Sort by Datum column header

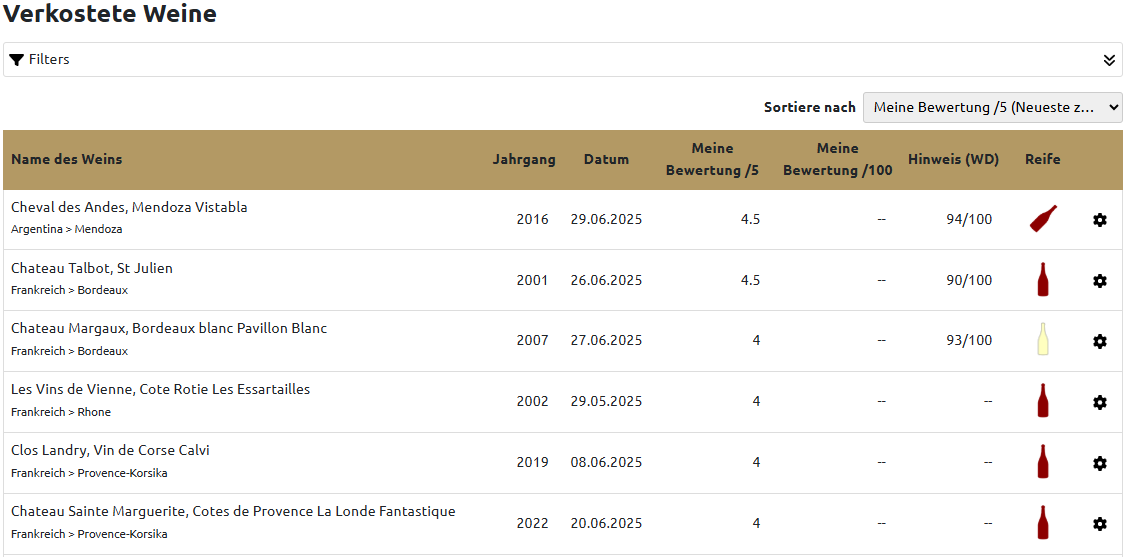click(x=606, y=160)
